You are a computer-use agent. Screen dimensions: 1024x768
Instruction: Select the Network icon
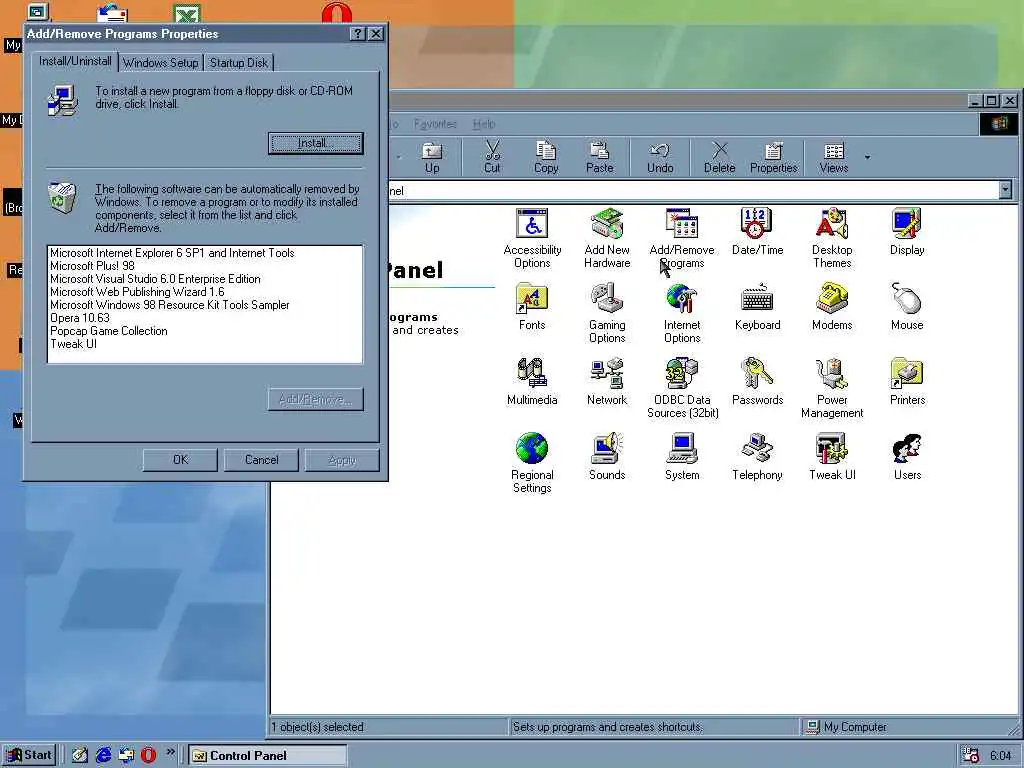[607, 382]
